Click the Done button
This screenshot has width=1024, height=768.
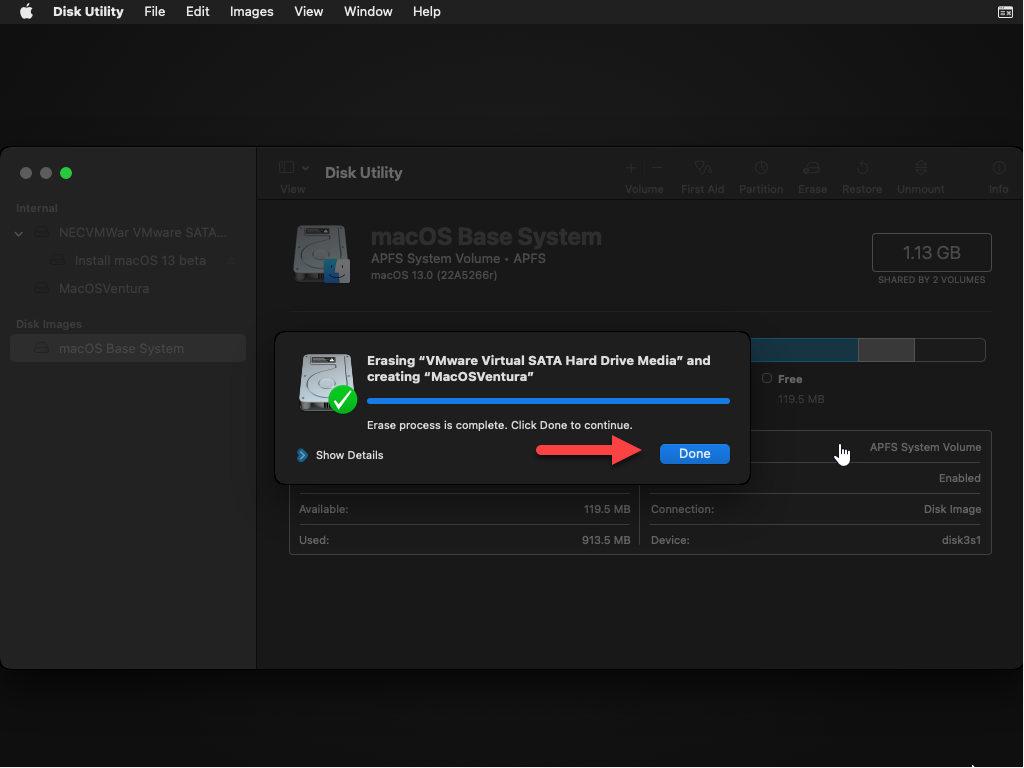click(x=694, y=454)
